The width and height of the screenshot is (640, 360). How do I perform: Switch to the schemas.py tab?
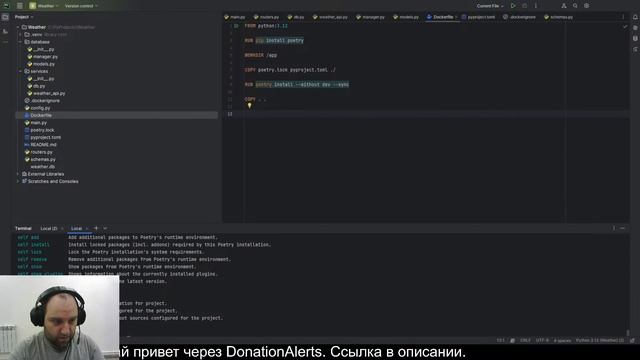[559, 17]
